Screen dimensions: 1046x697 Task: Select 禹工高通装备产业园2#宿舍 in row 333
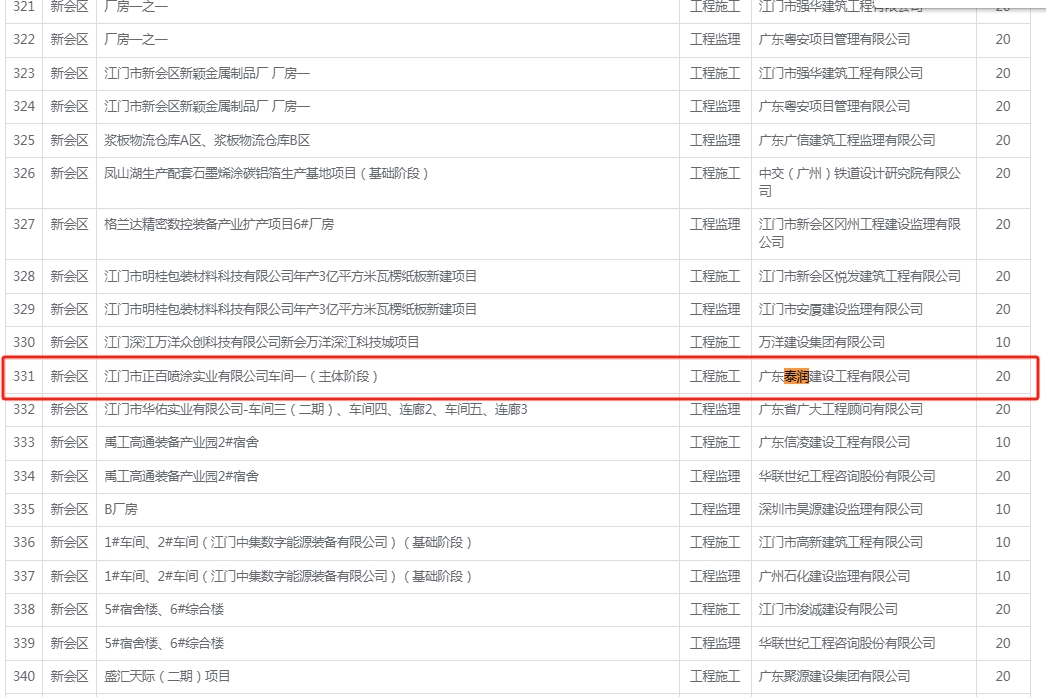coord(181,442)
